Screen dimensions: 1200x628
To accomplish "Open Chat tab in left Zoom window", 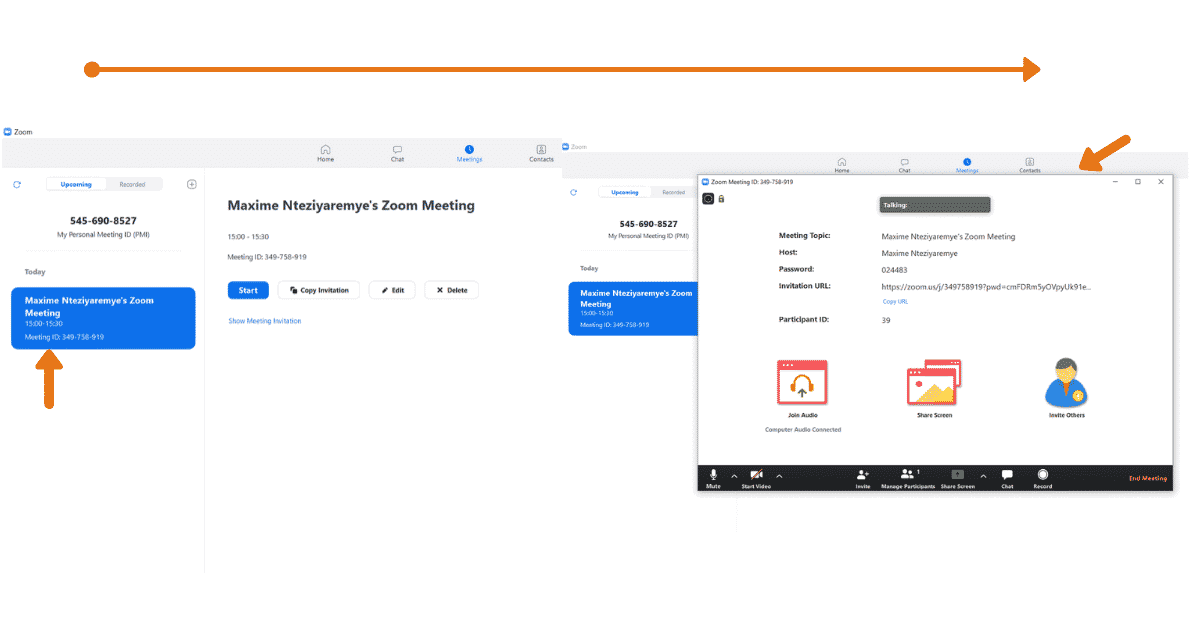I will tap(397, 153).
